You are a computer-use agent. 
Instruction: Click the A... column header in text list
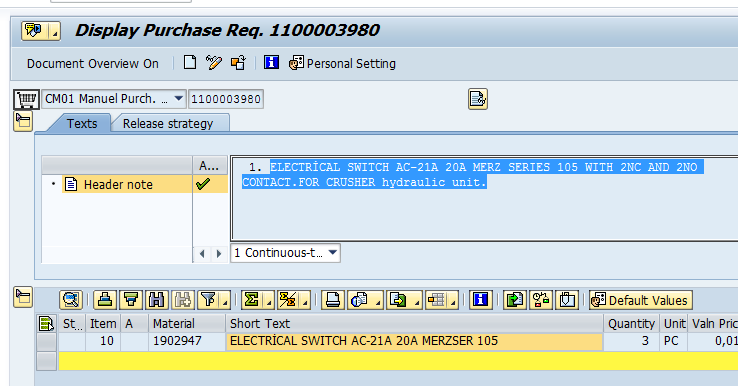(209, 166)
